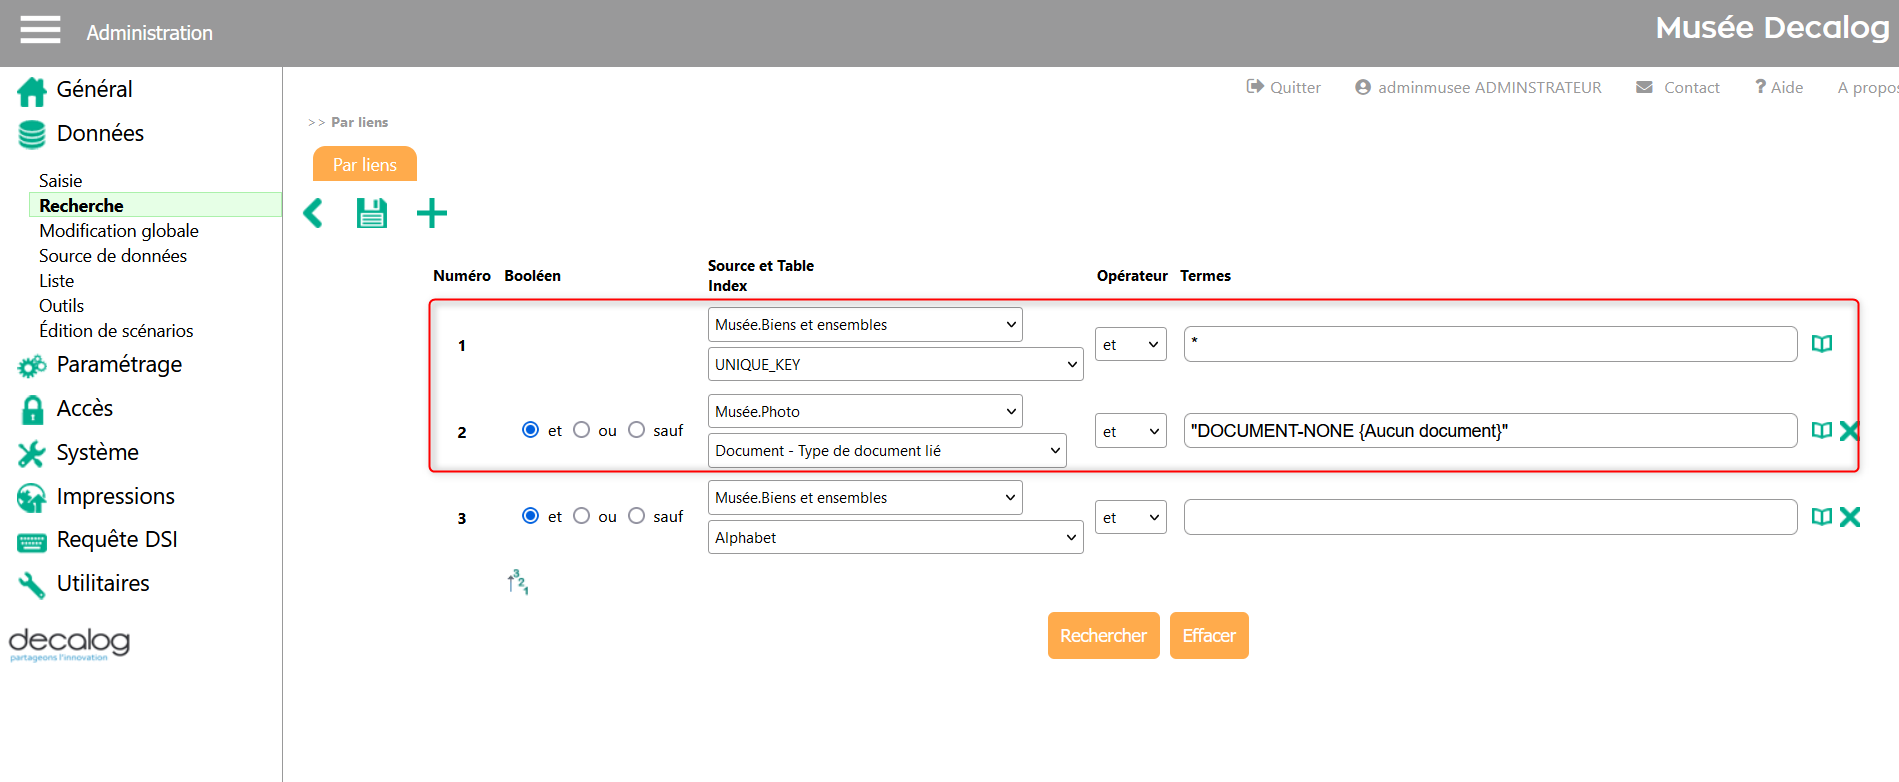Open the Alphabet index dropdown in row 3
This screenshot has width=1899, height=782.
click(895, 538)
